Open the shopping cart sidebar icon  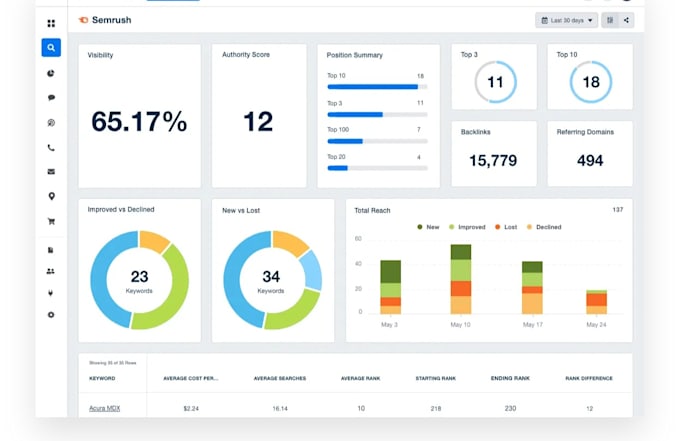51,222
